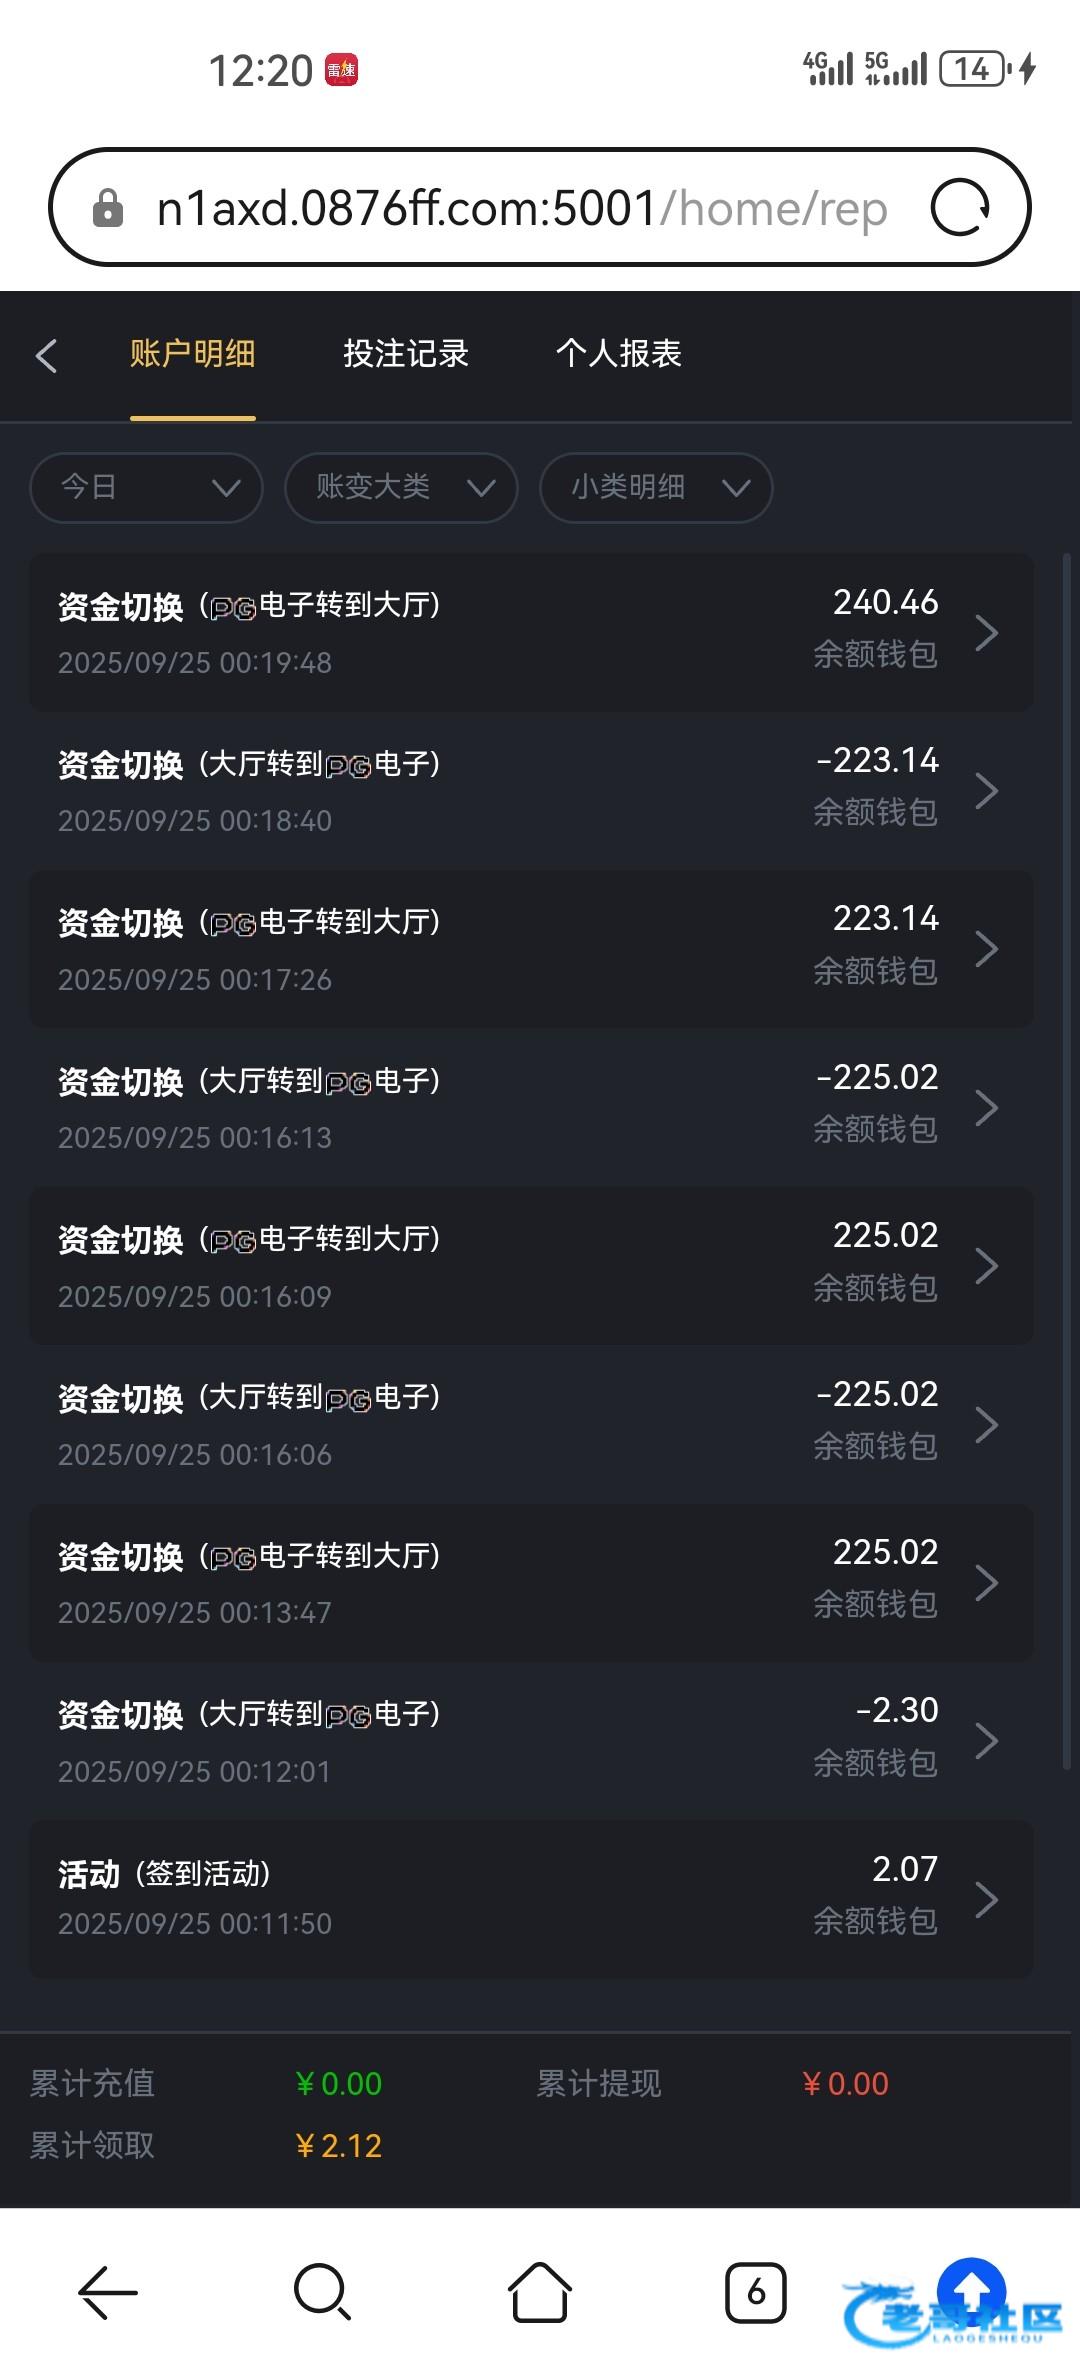Select the 账户明细 tab

coord(192,354)
